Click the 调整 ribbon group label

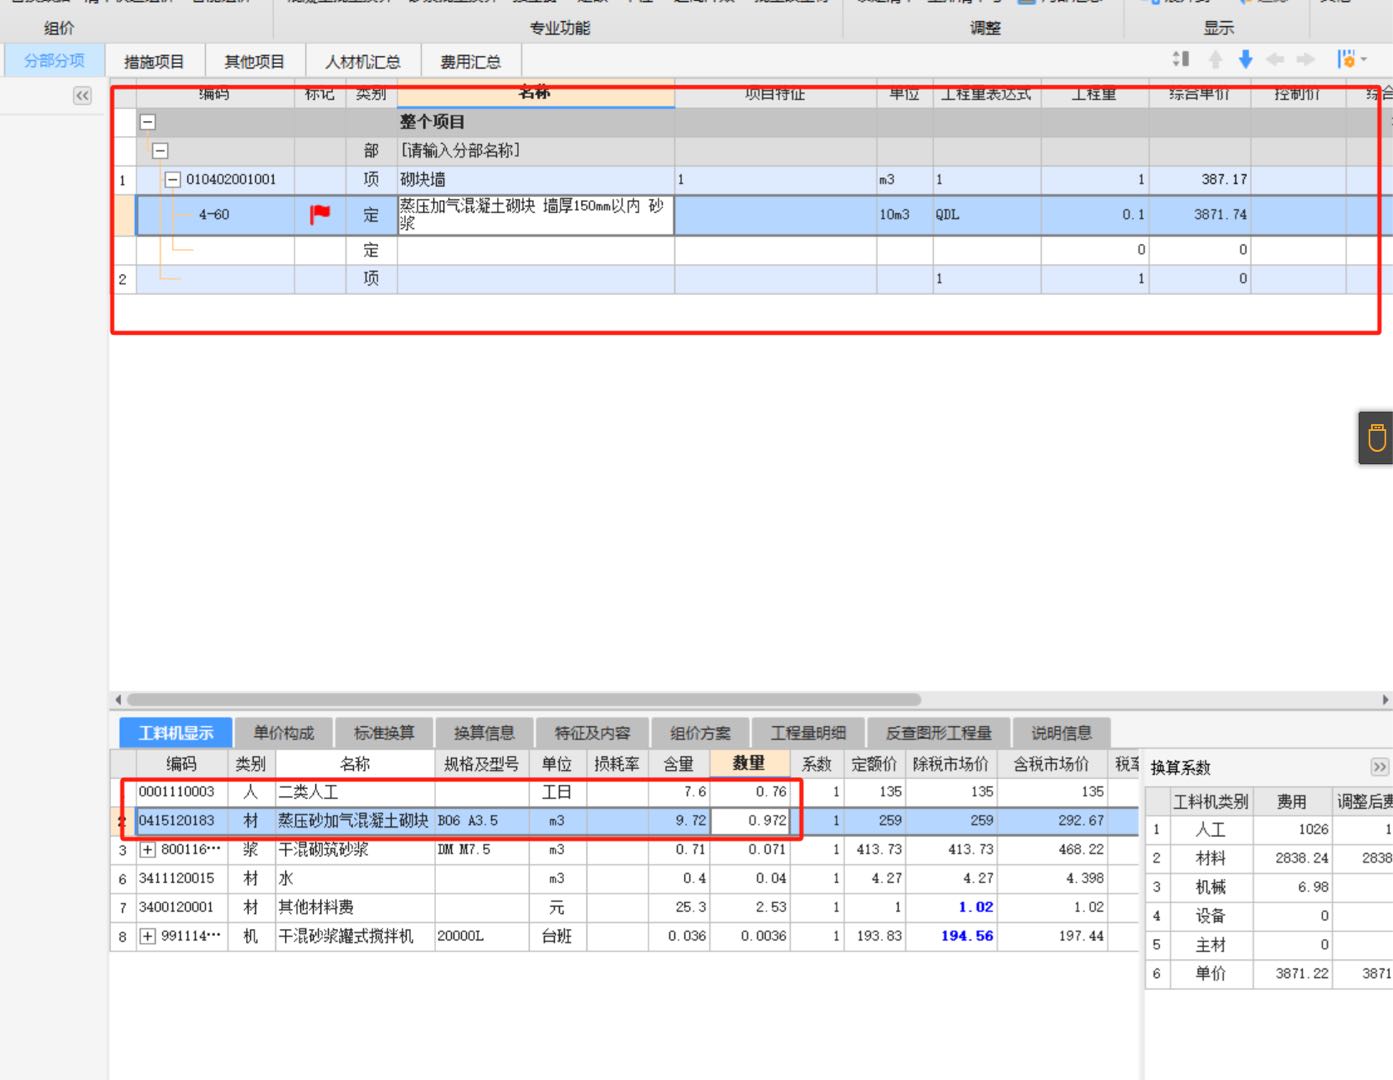(x=985, y=28)
